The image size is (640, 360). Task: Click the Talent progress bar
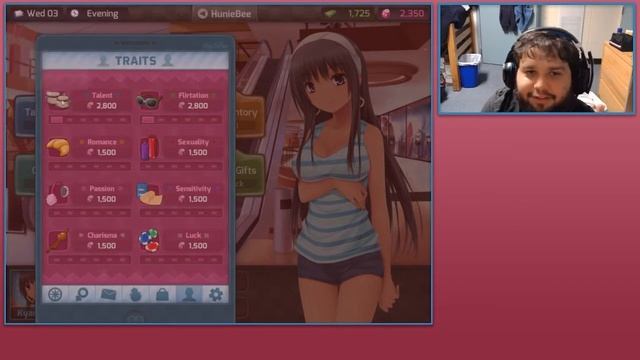click(x=90, y=120)
